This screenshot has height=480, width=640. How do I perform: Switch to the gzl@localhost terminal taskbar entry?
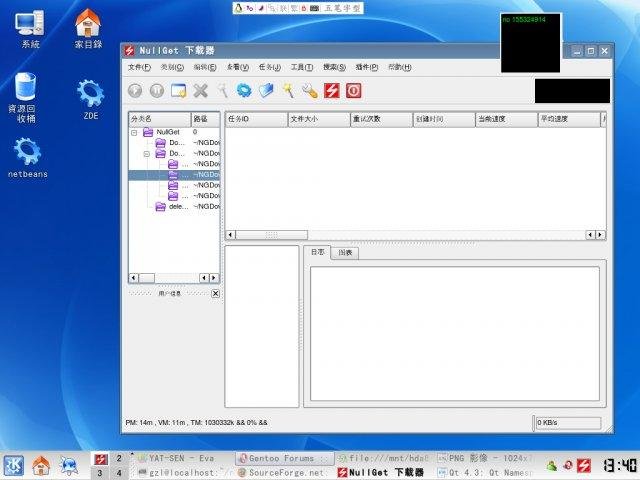(x=184, y=473)
